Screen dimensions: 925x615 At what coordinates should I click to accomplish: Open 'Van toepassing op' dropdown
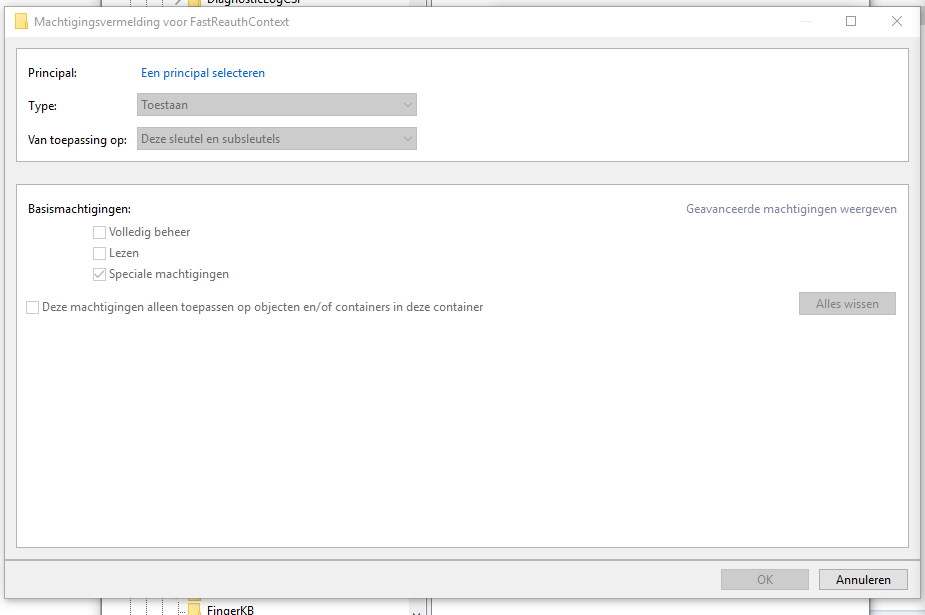click(x=277, y=139)
